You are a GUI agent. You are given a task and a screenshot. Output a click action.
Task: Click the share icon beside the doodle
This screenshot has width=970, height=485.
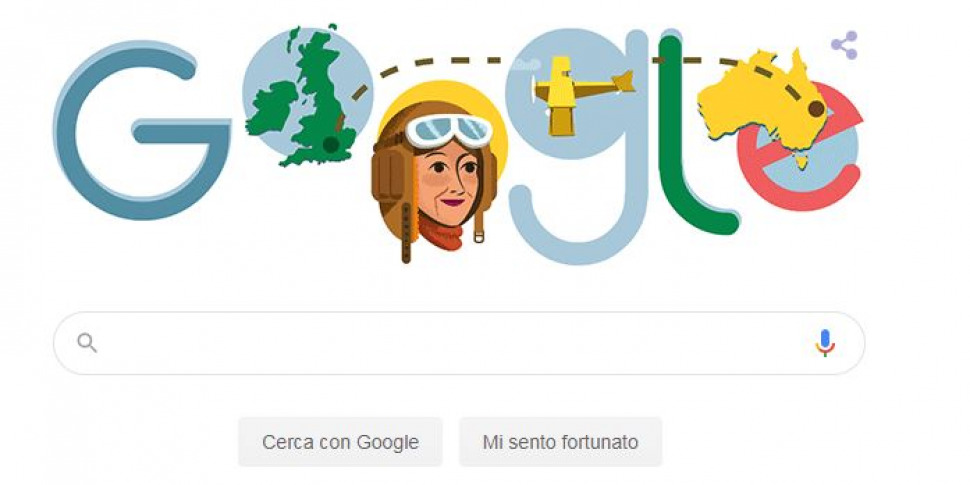[x=844, y=45]
